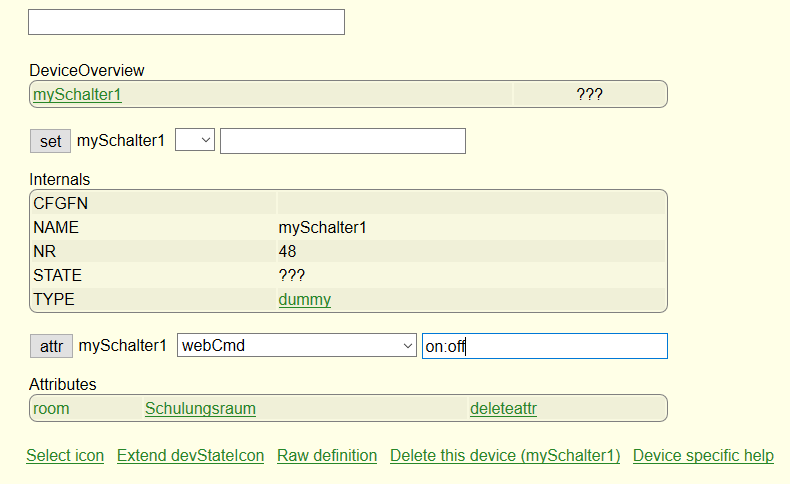
Task: Click the room attribute name
Action: point(51,408)
